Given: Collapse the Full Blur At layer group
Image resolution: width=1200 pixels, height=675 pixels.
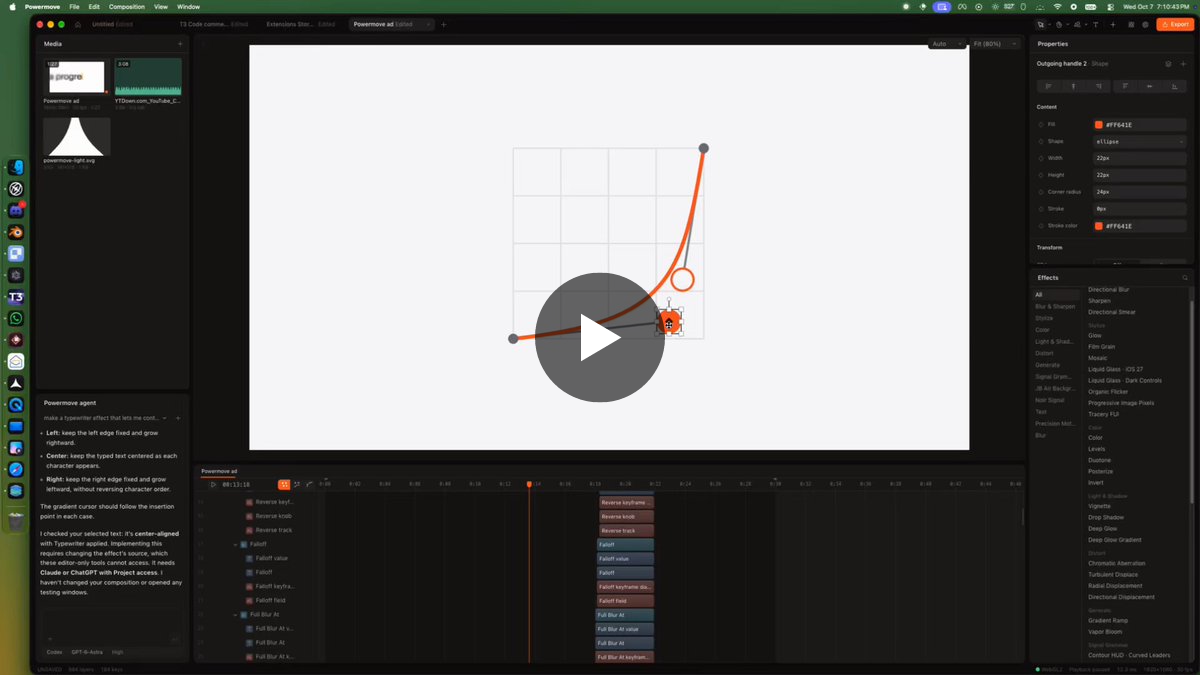Looking at the screenshot, I should 236,614.
